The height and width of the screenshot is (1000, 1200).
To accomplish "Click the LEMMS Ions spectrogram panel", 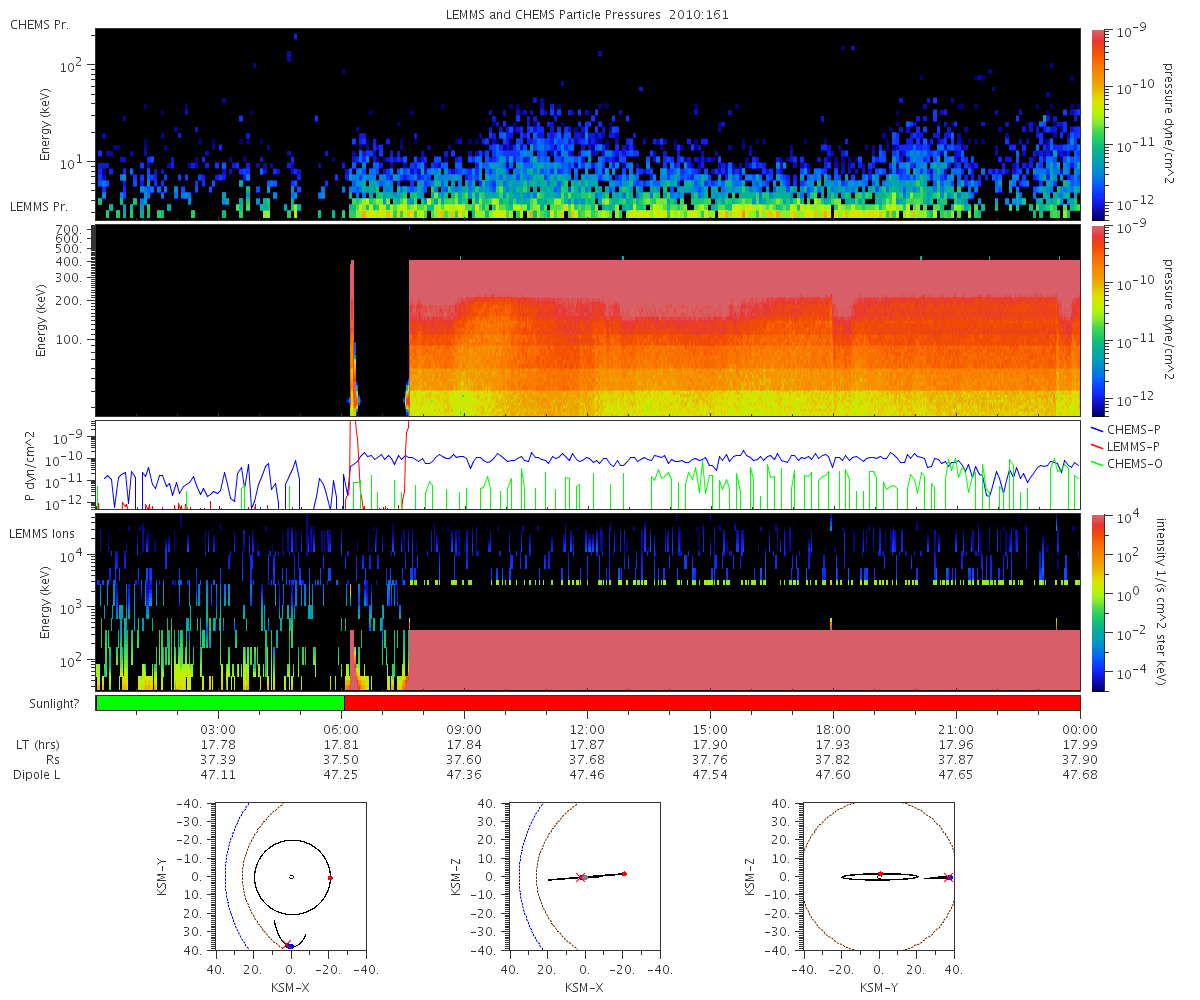I will [x=588, y=603].
